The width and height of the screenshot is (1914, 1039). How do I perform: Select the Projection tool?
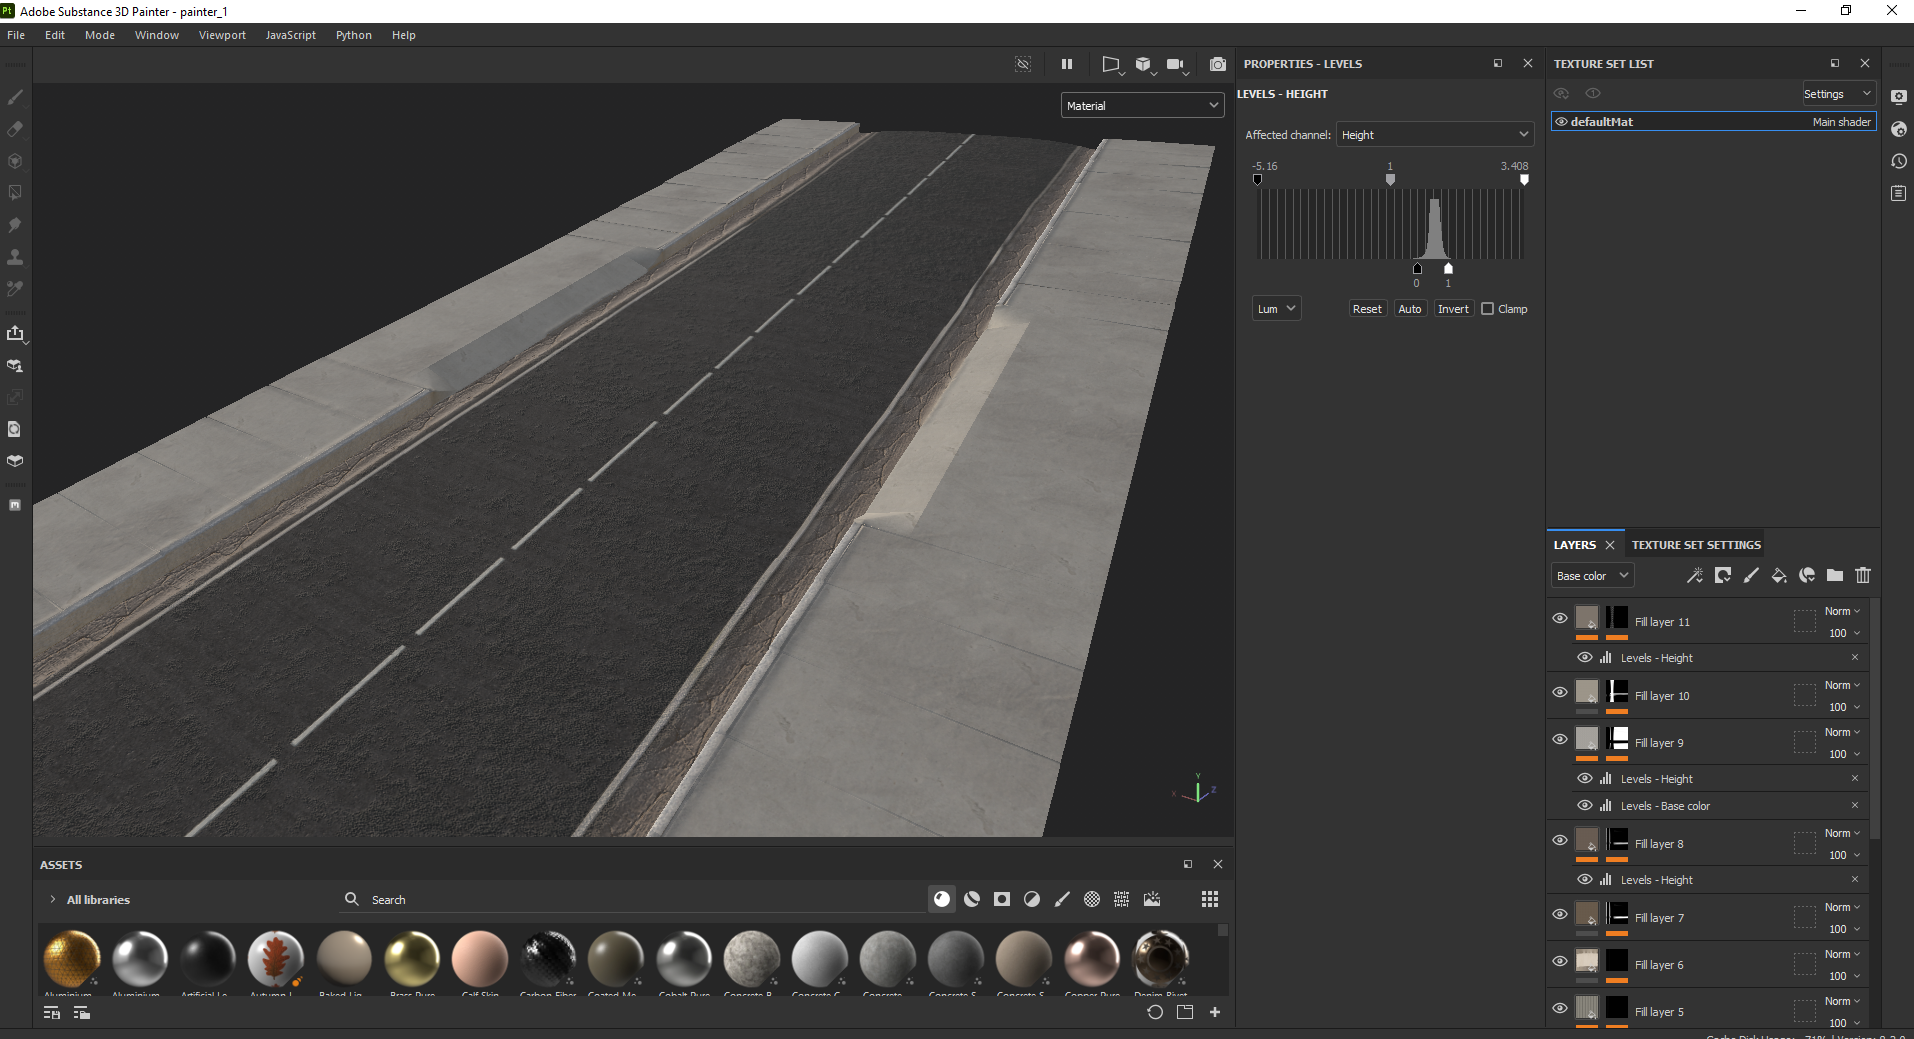(x=15, y=161)
